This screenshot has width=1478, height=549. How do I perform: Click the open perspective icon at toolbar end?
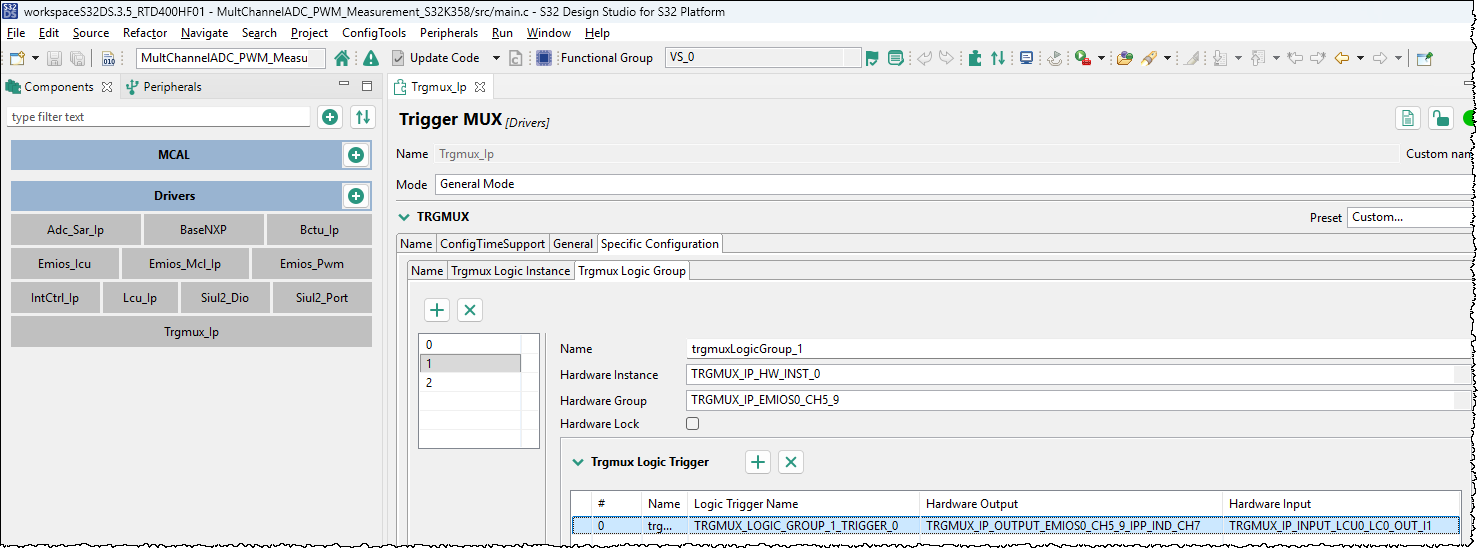[1425, 58]
